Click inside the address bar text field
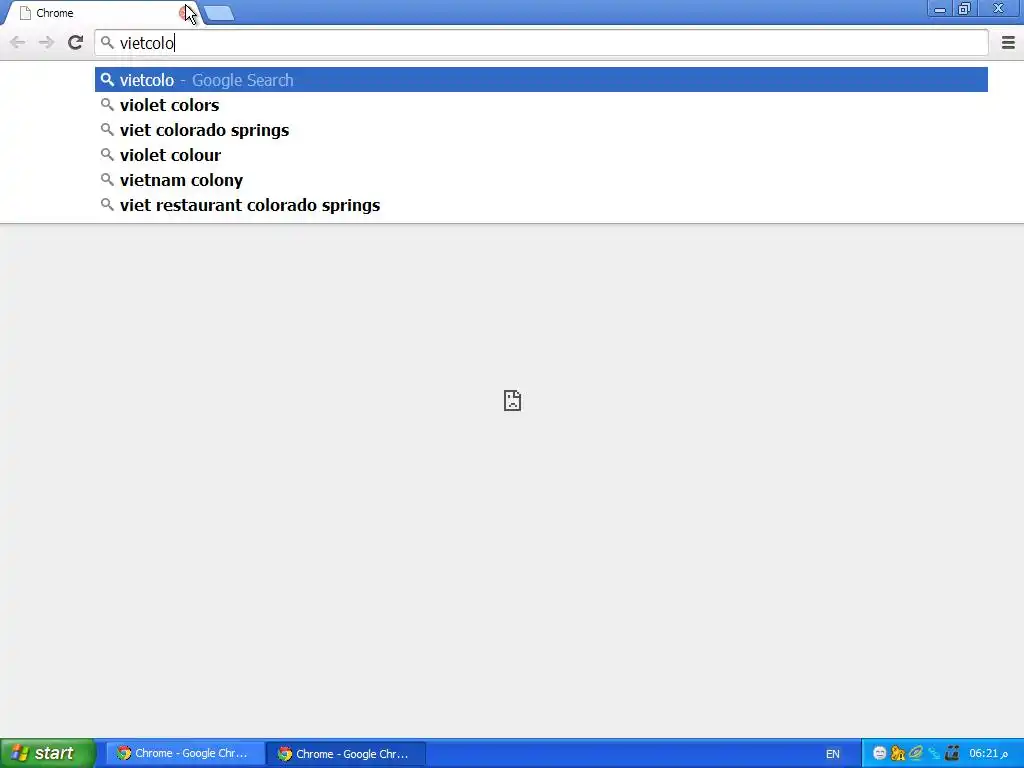 [541, 43]
